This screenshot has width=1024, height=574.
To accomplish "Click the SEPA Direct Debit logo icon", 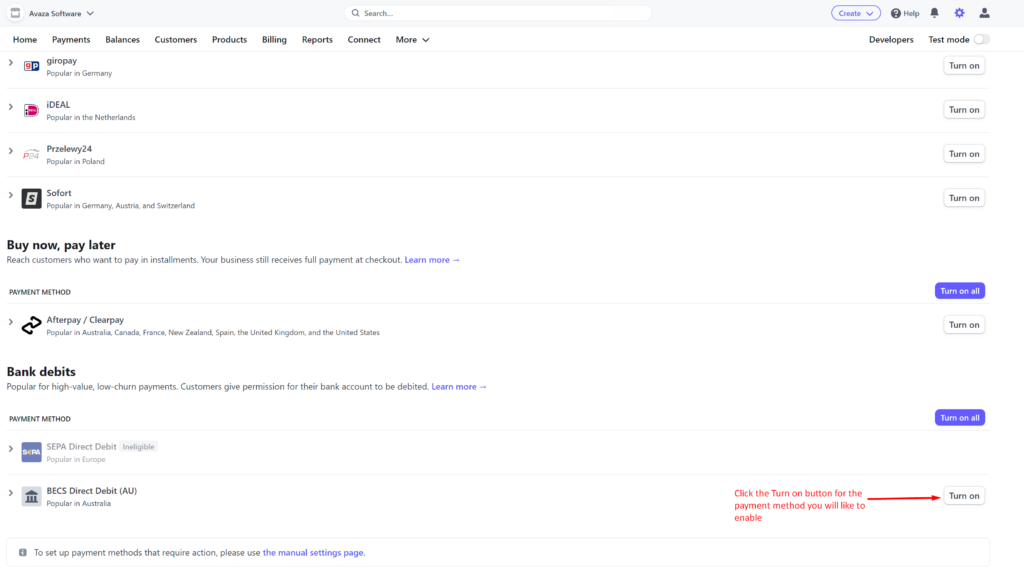I will tap(31, 452).
